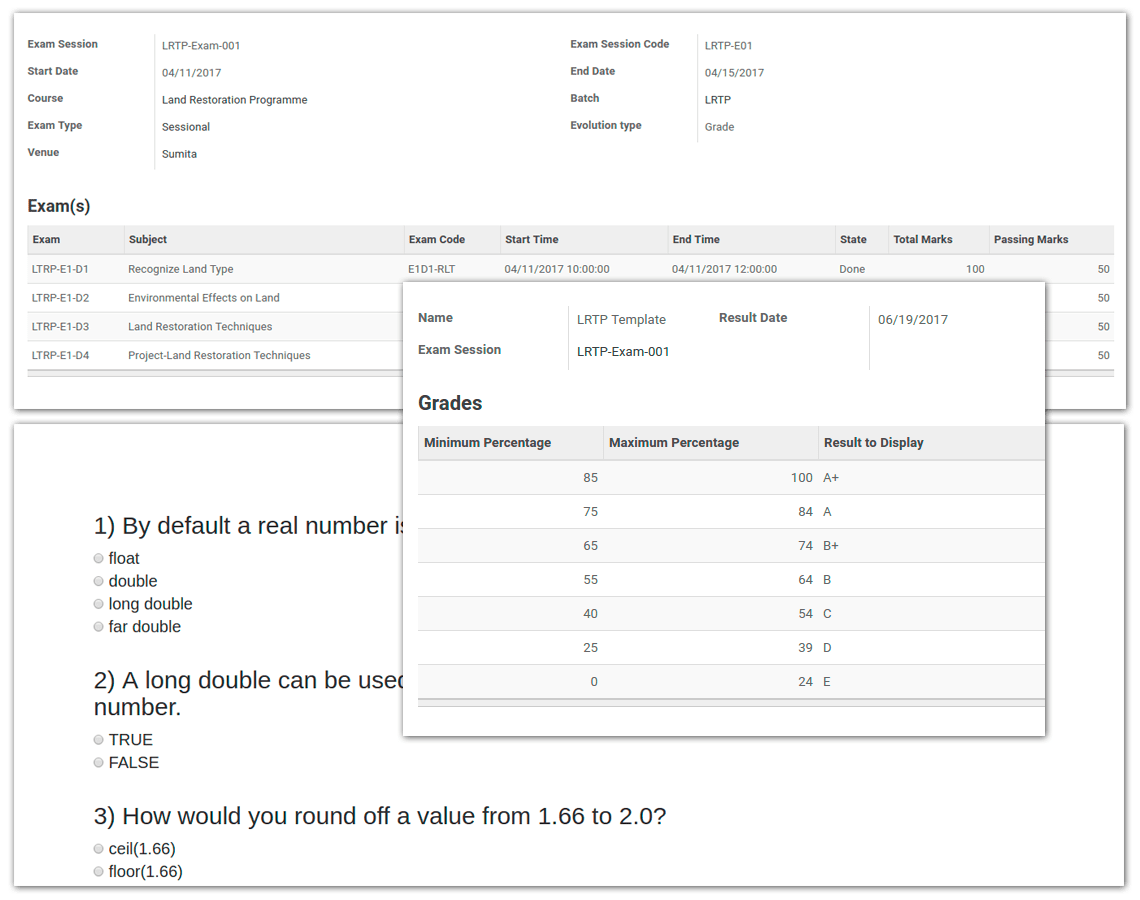Click the Minimum Percentage header in Grades

tap(486, 442)
